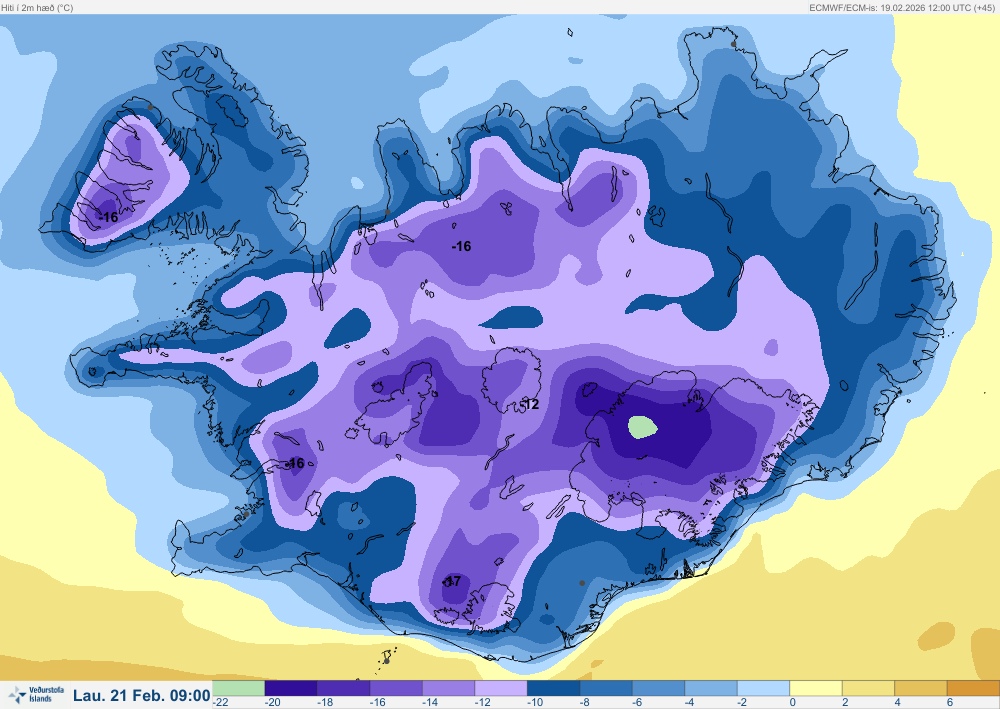1000x709 pixels.
Task: Select the orange above-6 legend swatch
Action: tap(974, 688)
